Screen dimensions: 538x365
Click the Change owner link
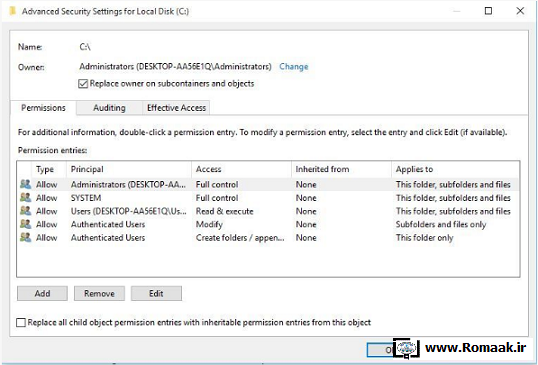pos(294,67)
